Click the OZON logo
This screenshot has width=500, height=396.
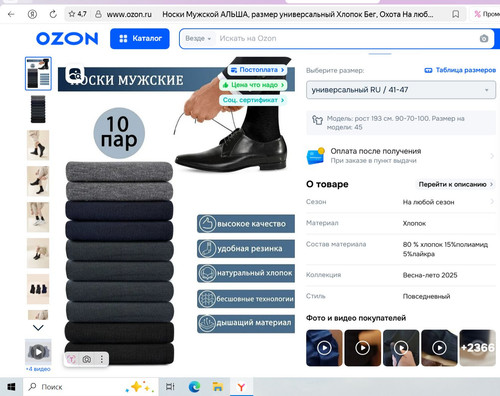pyautogui.click(x=67, y=39)
